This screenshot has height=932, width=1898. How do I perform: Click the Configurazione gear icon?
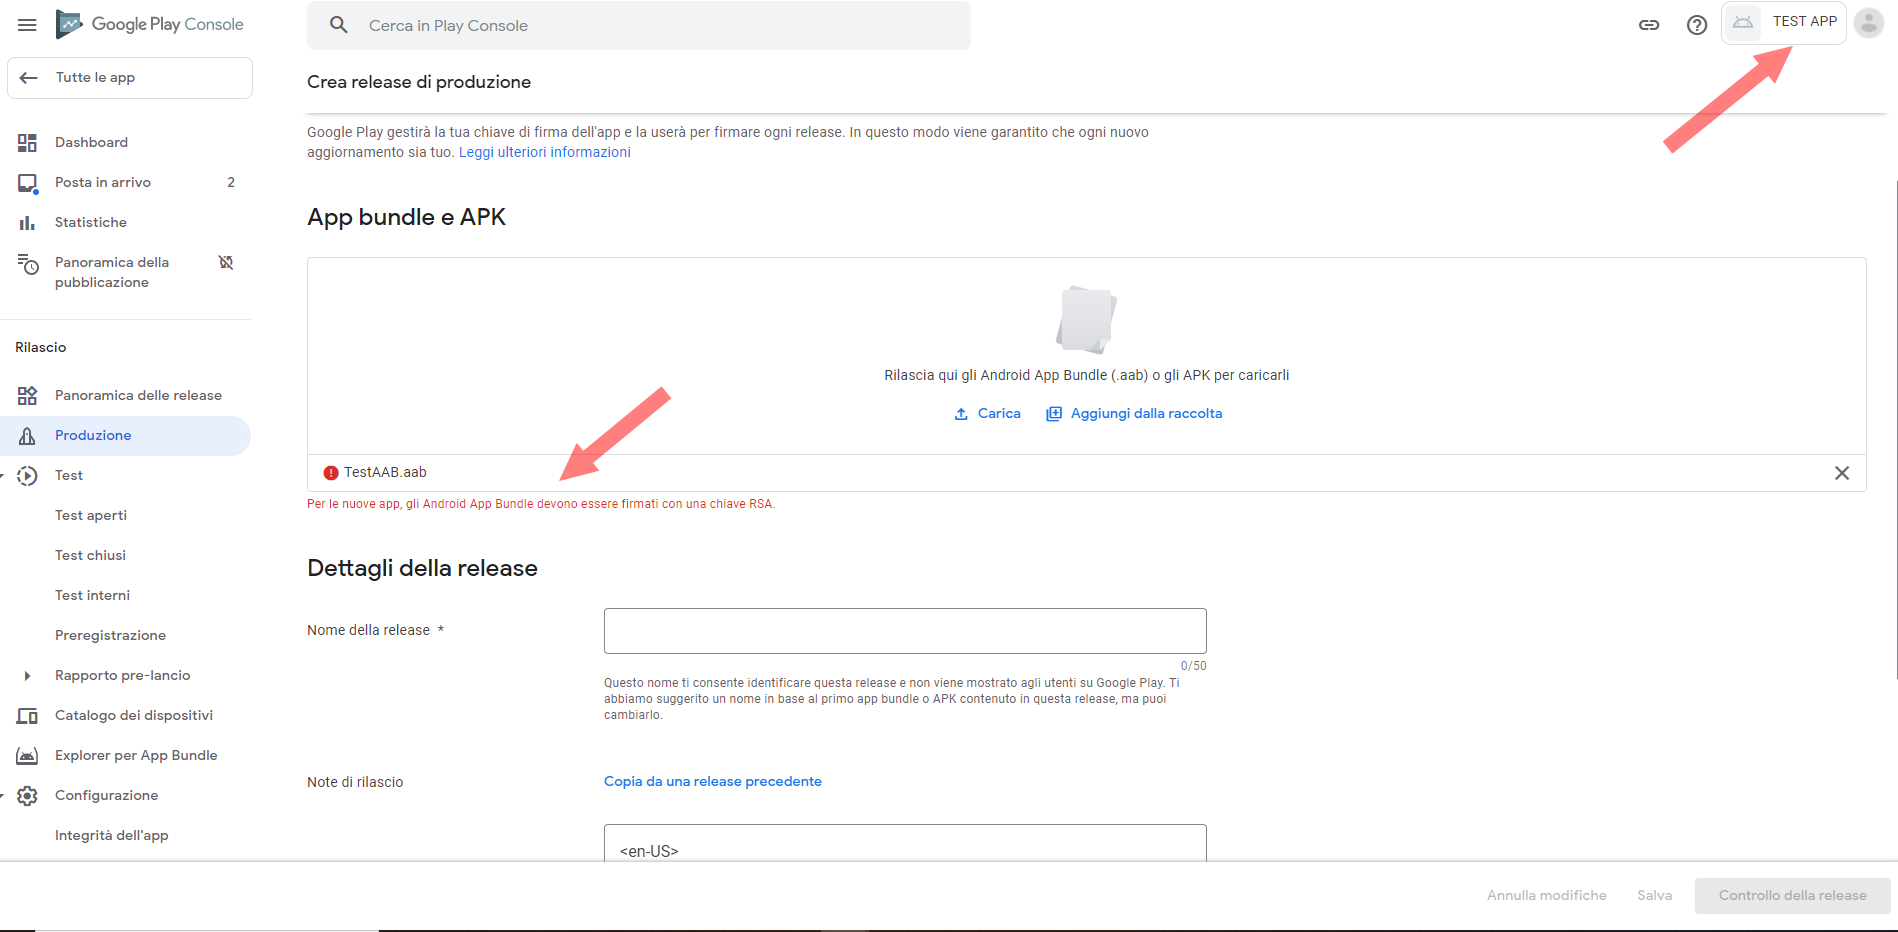pos(28,795)
